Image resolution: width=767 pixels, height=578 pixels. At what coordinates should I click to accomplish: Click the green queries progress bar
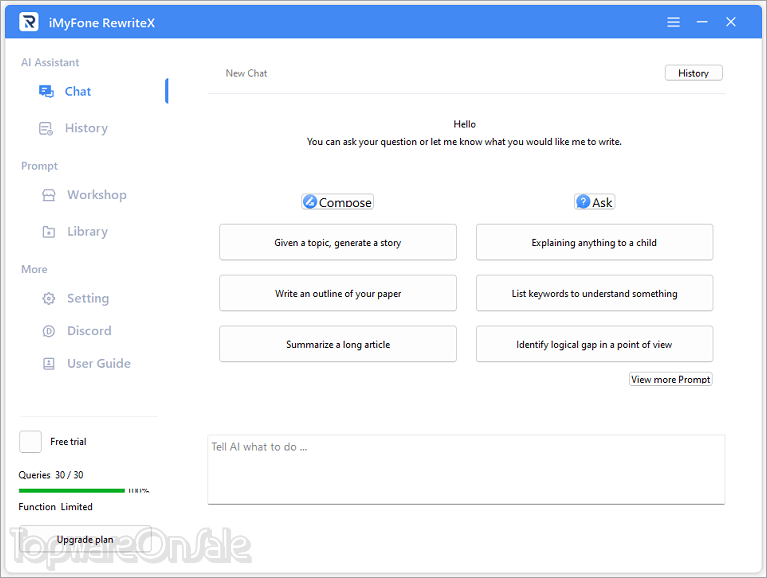[x=71, y=490]
